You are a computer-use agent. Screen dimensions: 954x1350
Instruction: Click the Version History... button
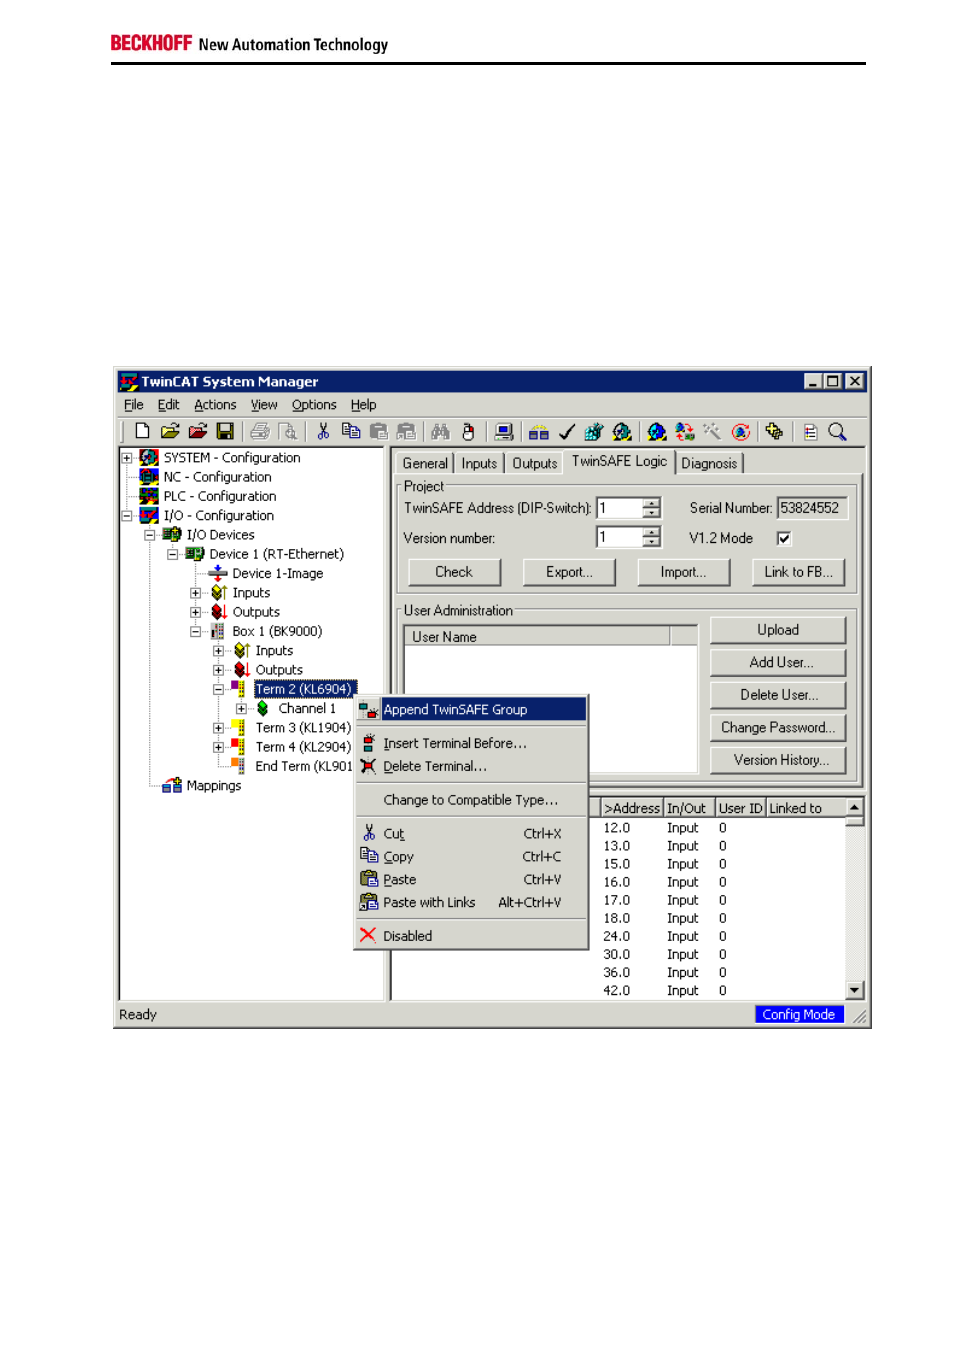778,760
